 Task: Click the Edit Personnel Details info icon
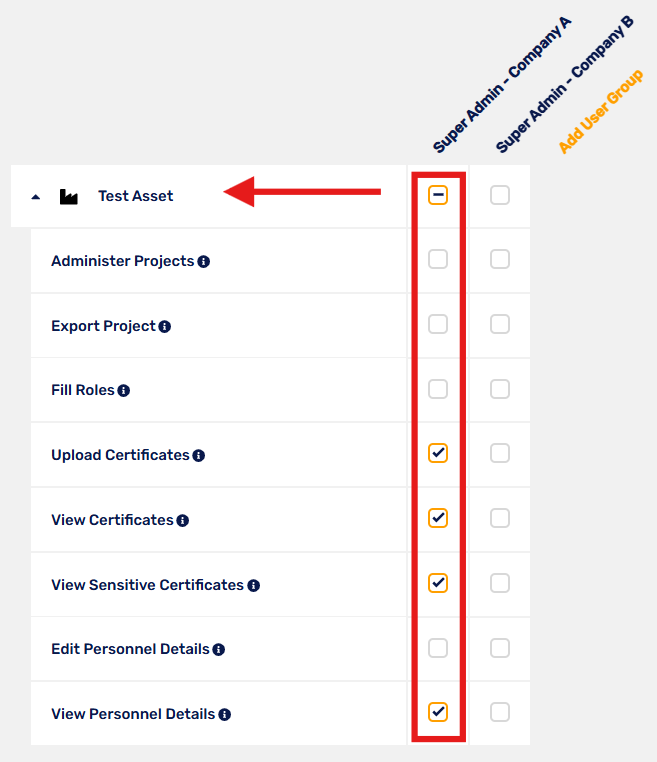tap(219, 650)
